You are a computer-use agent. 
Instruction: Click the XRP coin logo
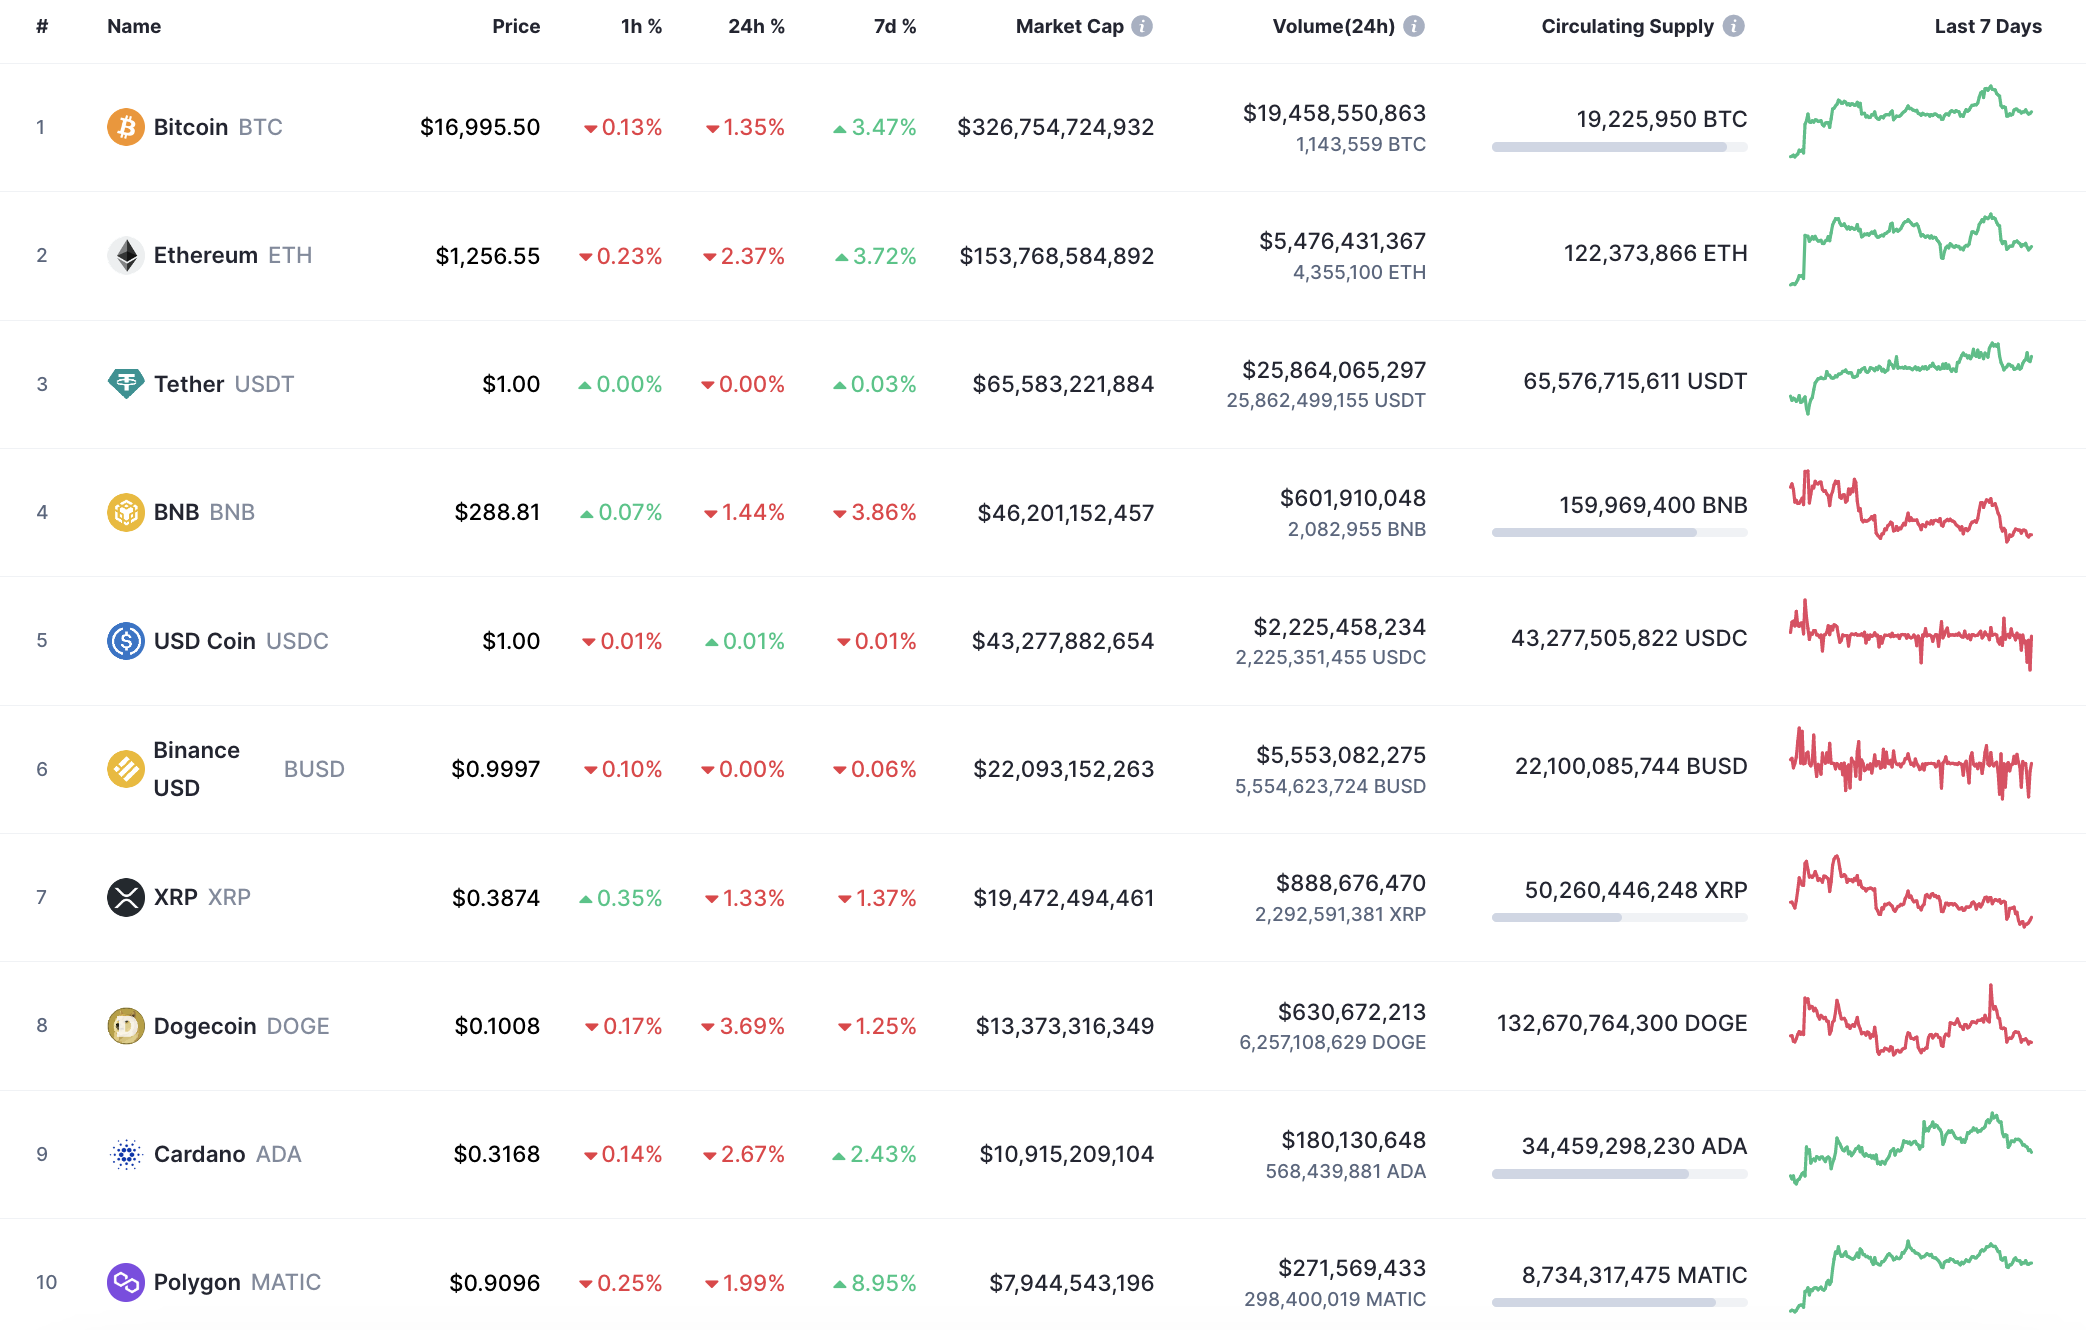pos(124,897)
